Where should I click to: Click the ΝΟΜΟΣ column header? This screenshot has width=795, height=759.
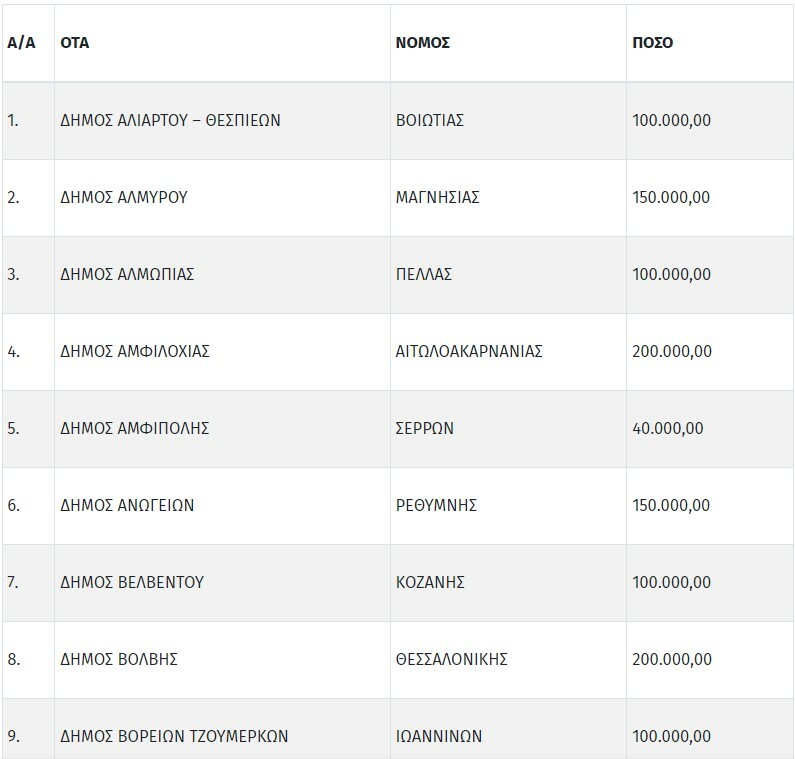click(423, 44)
